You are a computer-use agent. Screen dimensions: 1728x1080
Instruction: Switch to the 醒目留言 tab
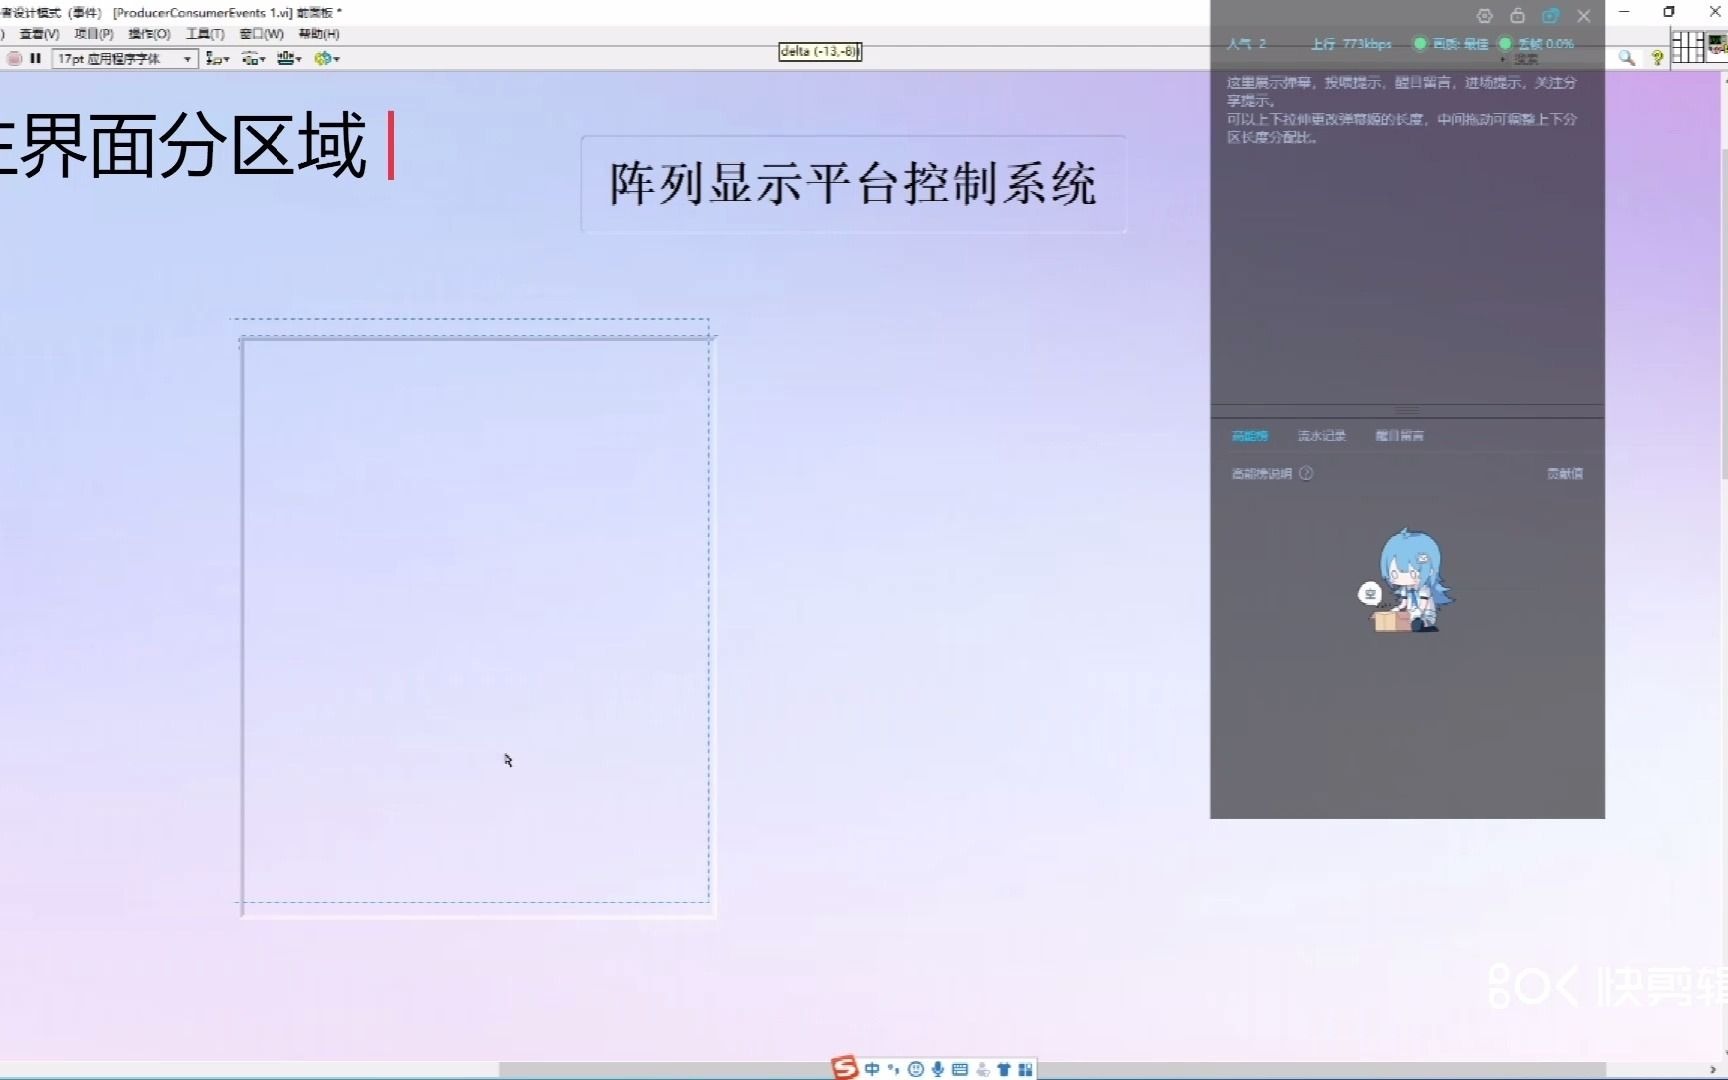tap(1400, 436)
